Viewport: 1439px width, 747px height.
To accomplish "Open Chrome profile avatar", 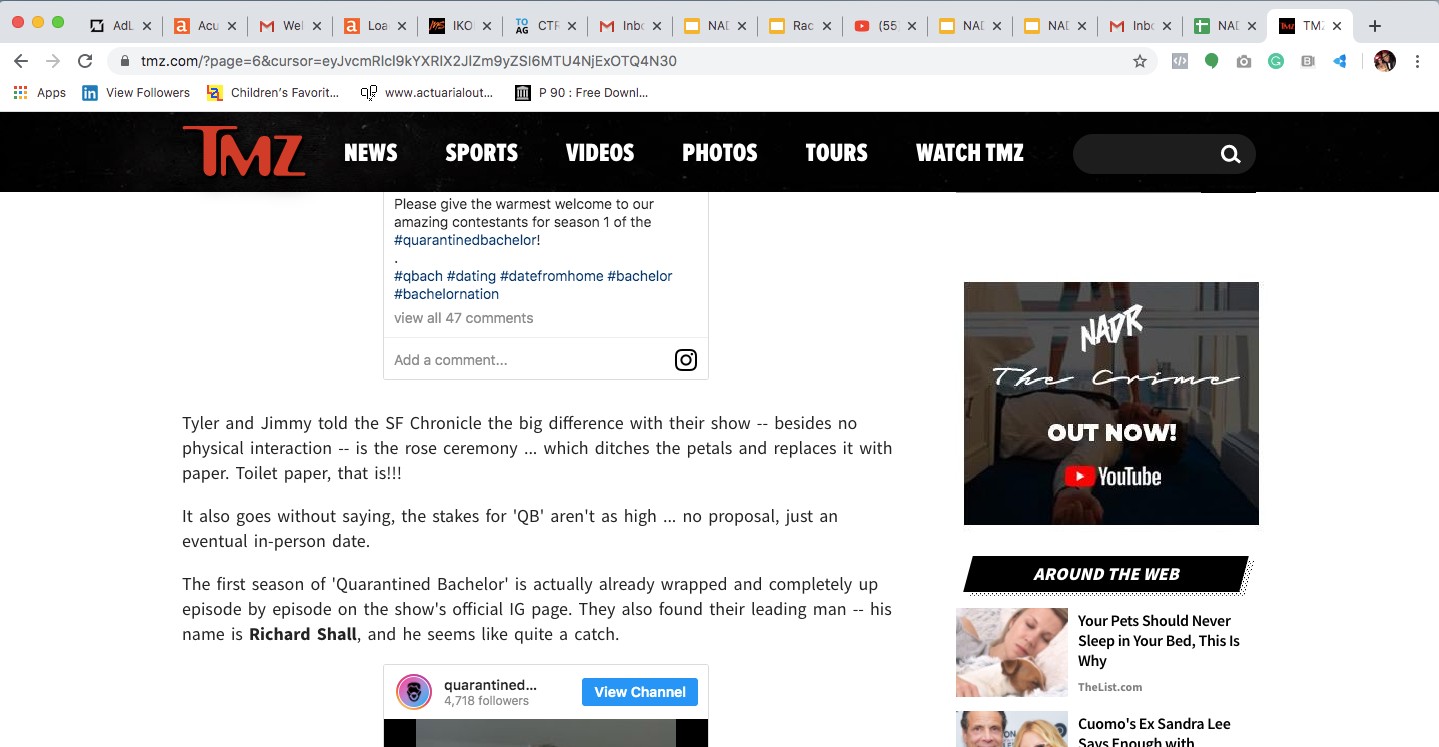I will [x=1385, y=61].
